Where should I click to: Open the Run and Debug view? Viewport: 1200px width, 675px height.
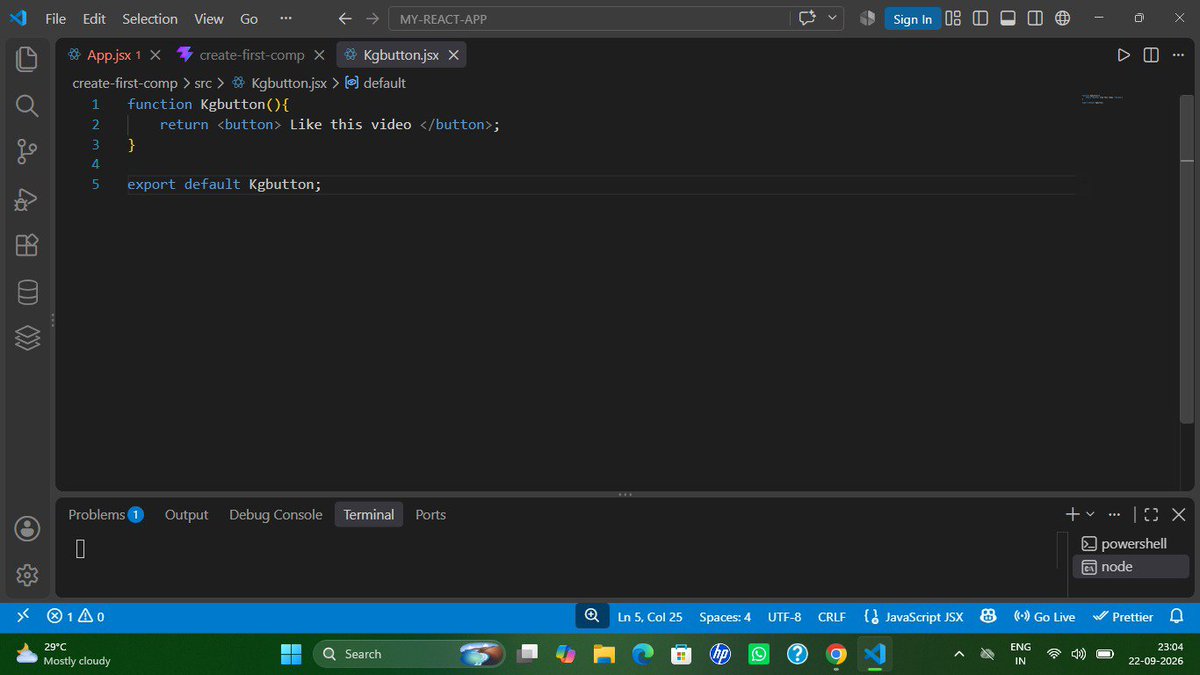27,198
